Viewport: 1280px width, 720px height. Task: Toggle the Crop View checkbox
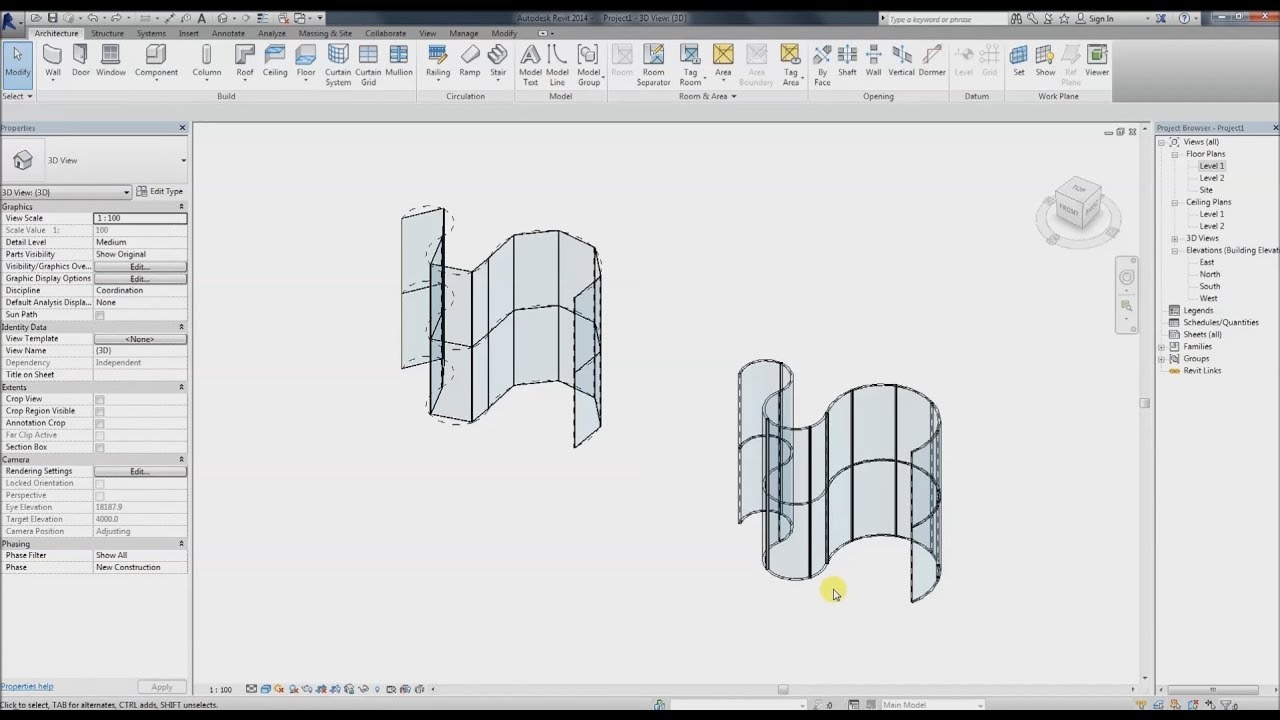point(99,399)
